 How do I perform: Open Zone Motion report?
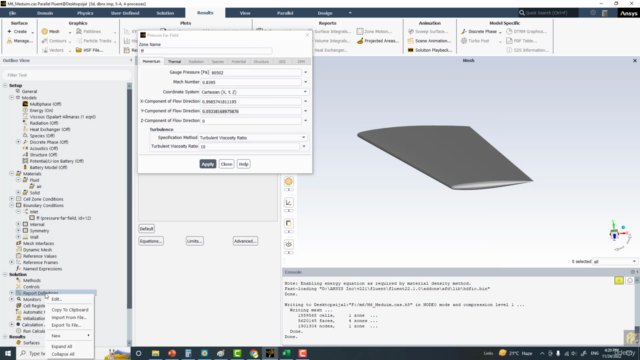point(374,31)
